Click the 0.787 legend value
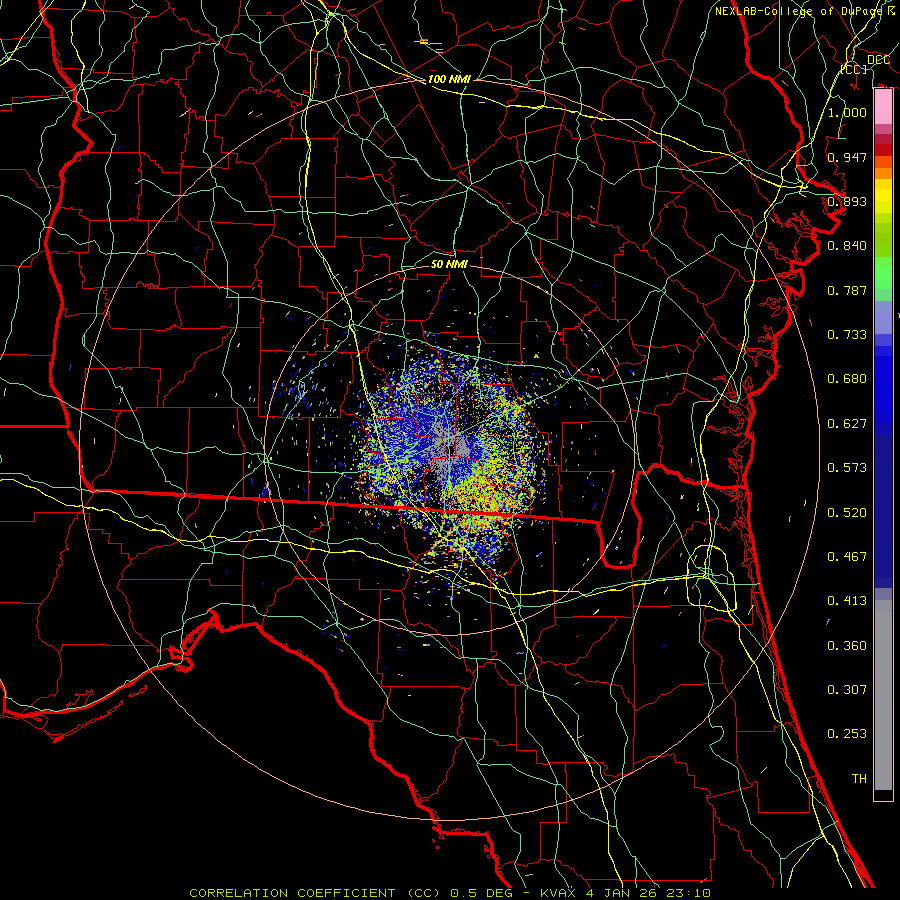The height and width of the screenshot is (900, 900). [x=847, y=290]
